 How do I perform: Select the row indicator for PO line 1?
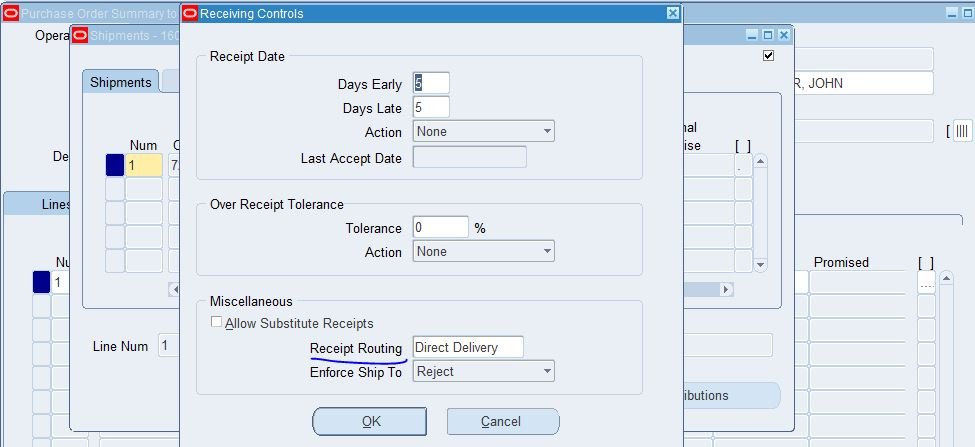coord(41,282)
